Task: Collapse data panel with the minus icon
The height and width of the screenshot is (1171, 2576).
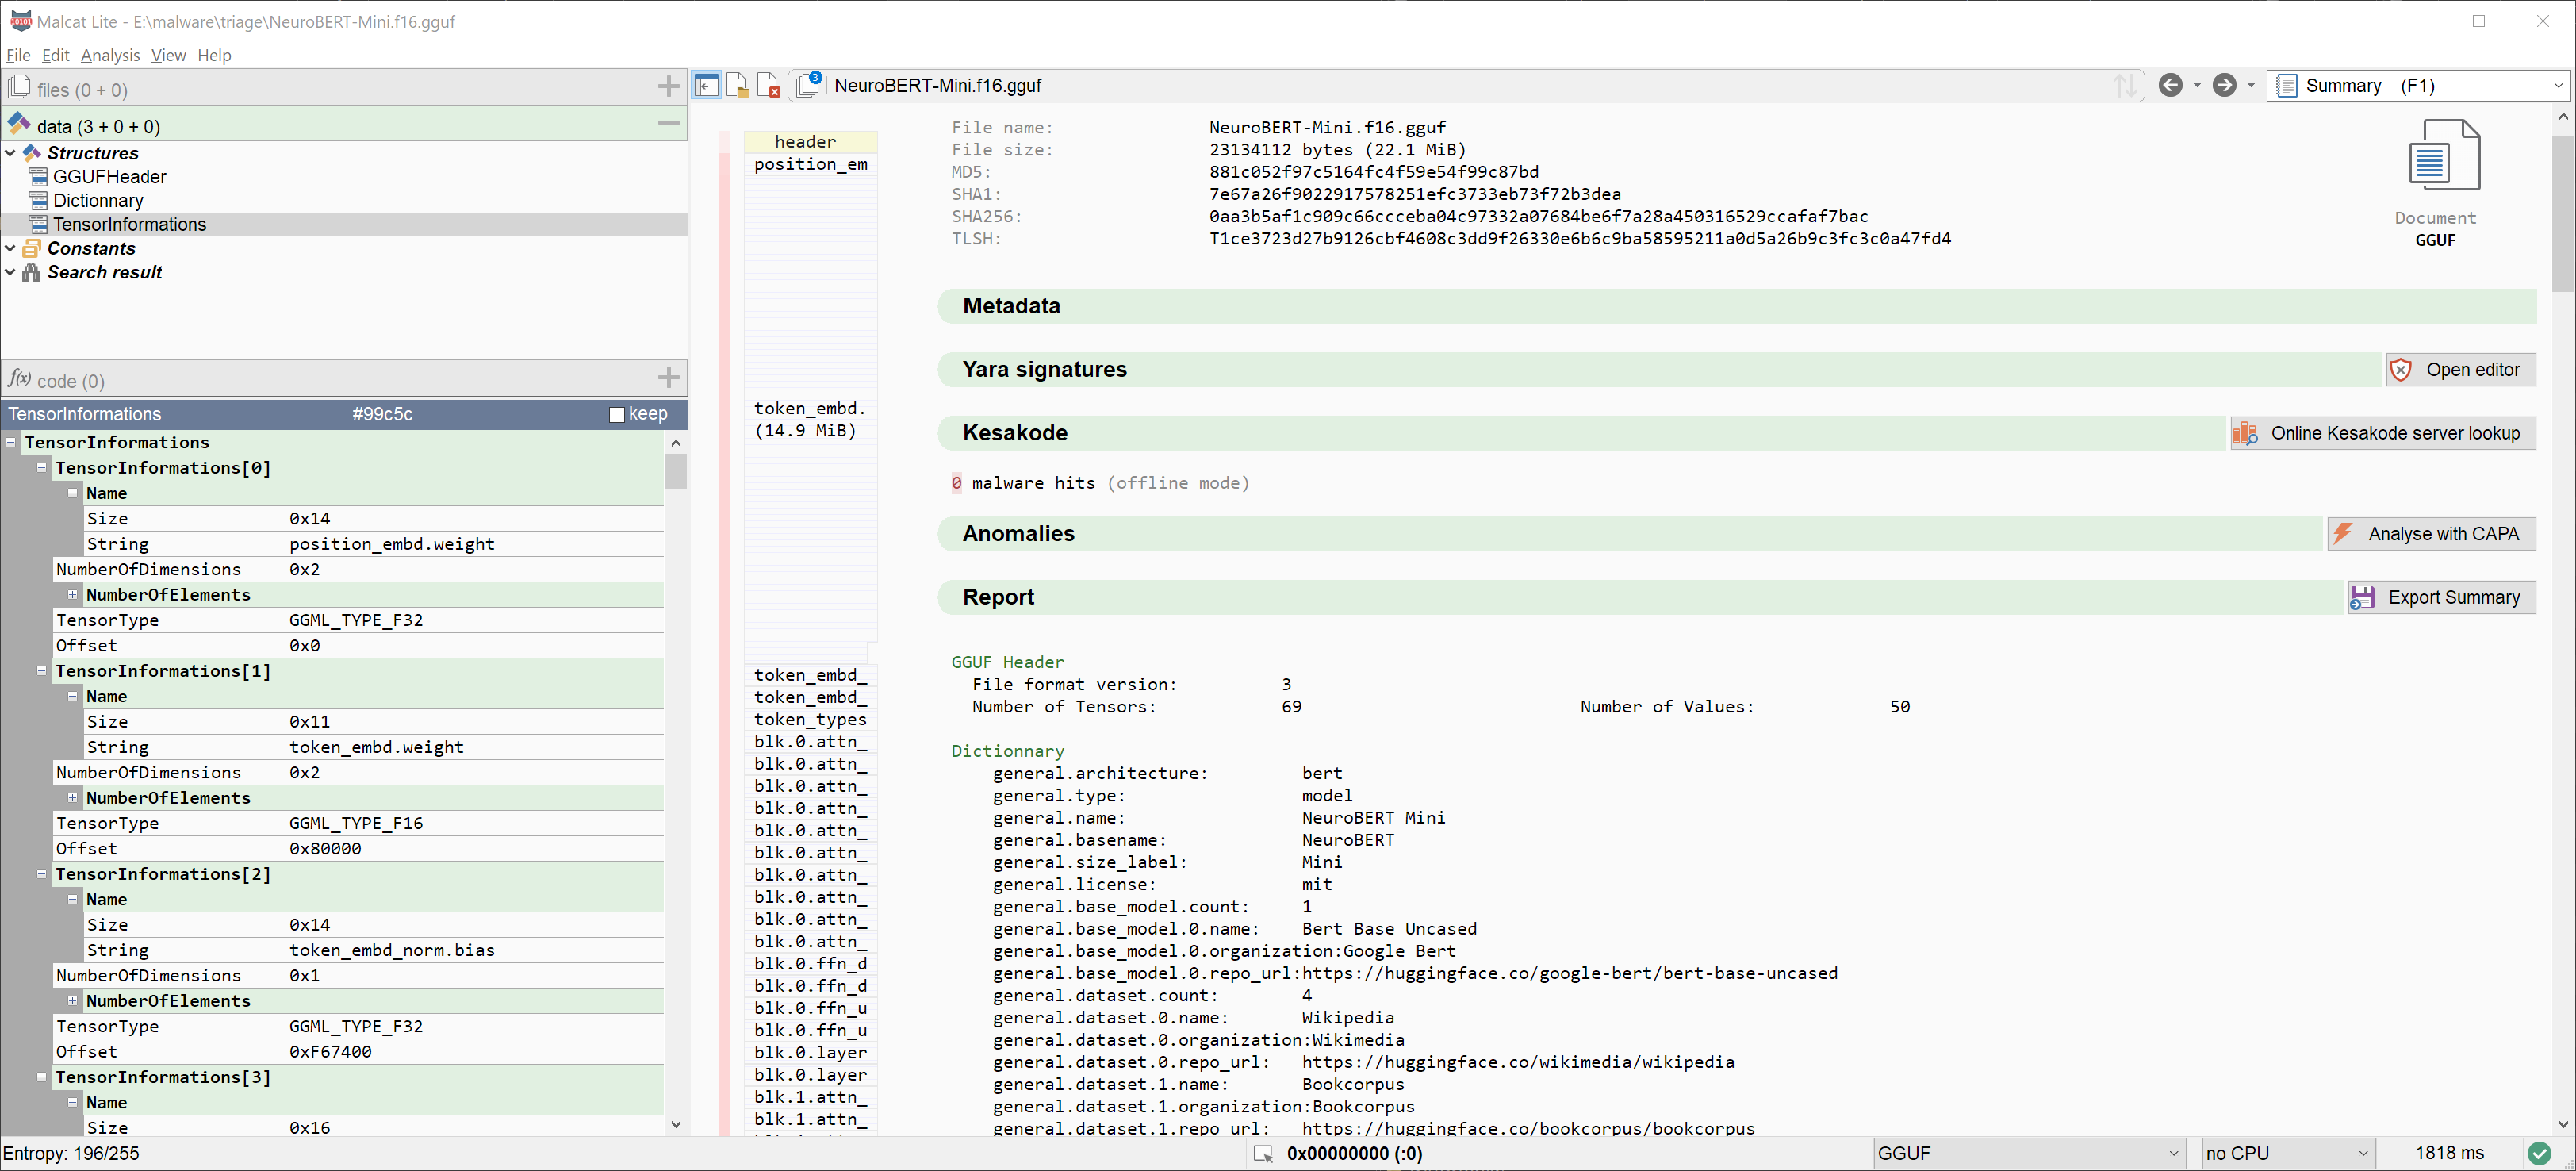Action: (669, 123)
